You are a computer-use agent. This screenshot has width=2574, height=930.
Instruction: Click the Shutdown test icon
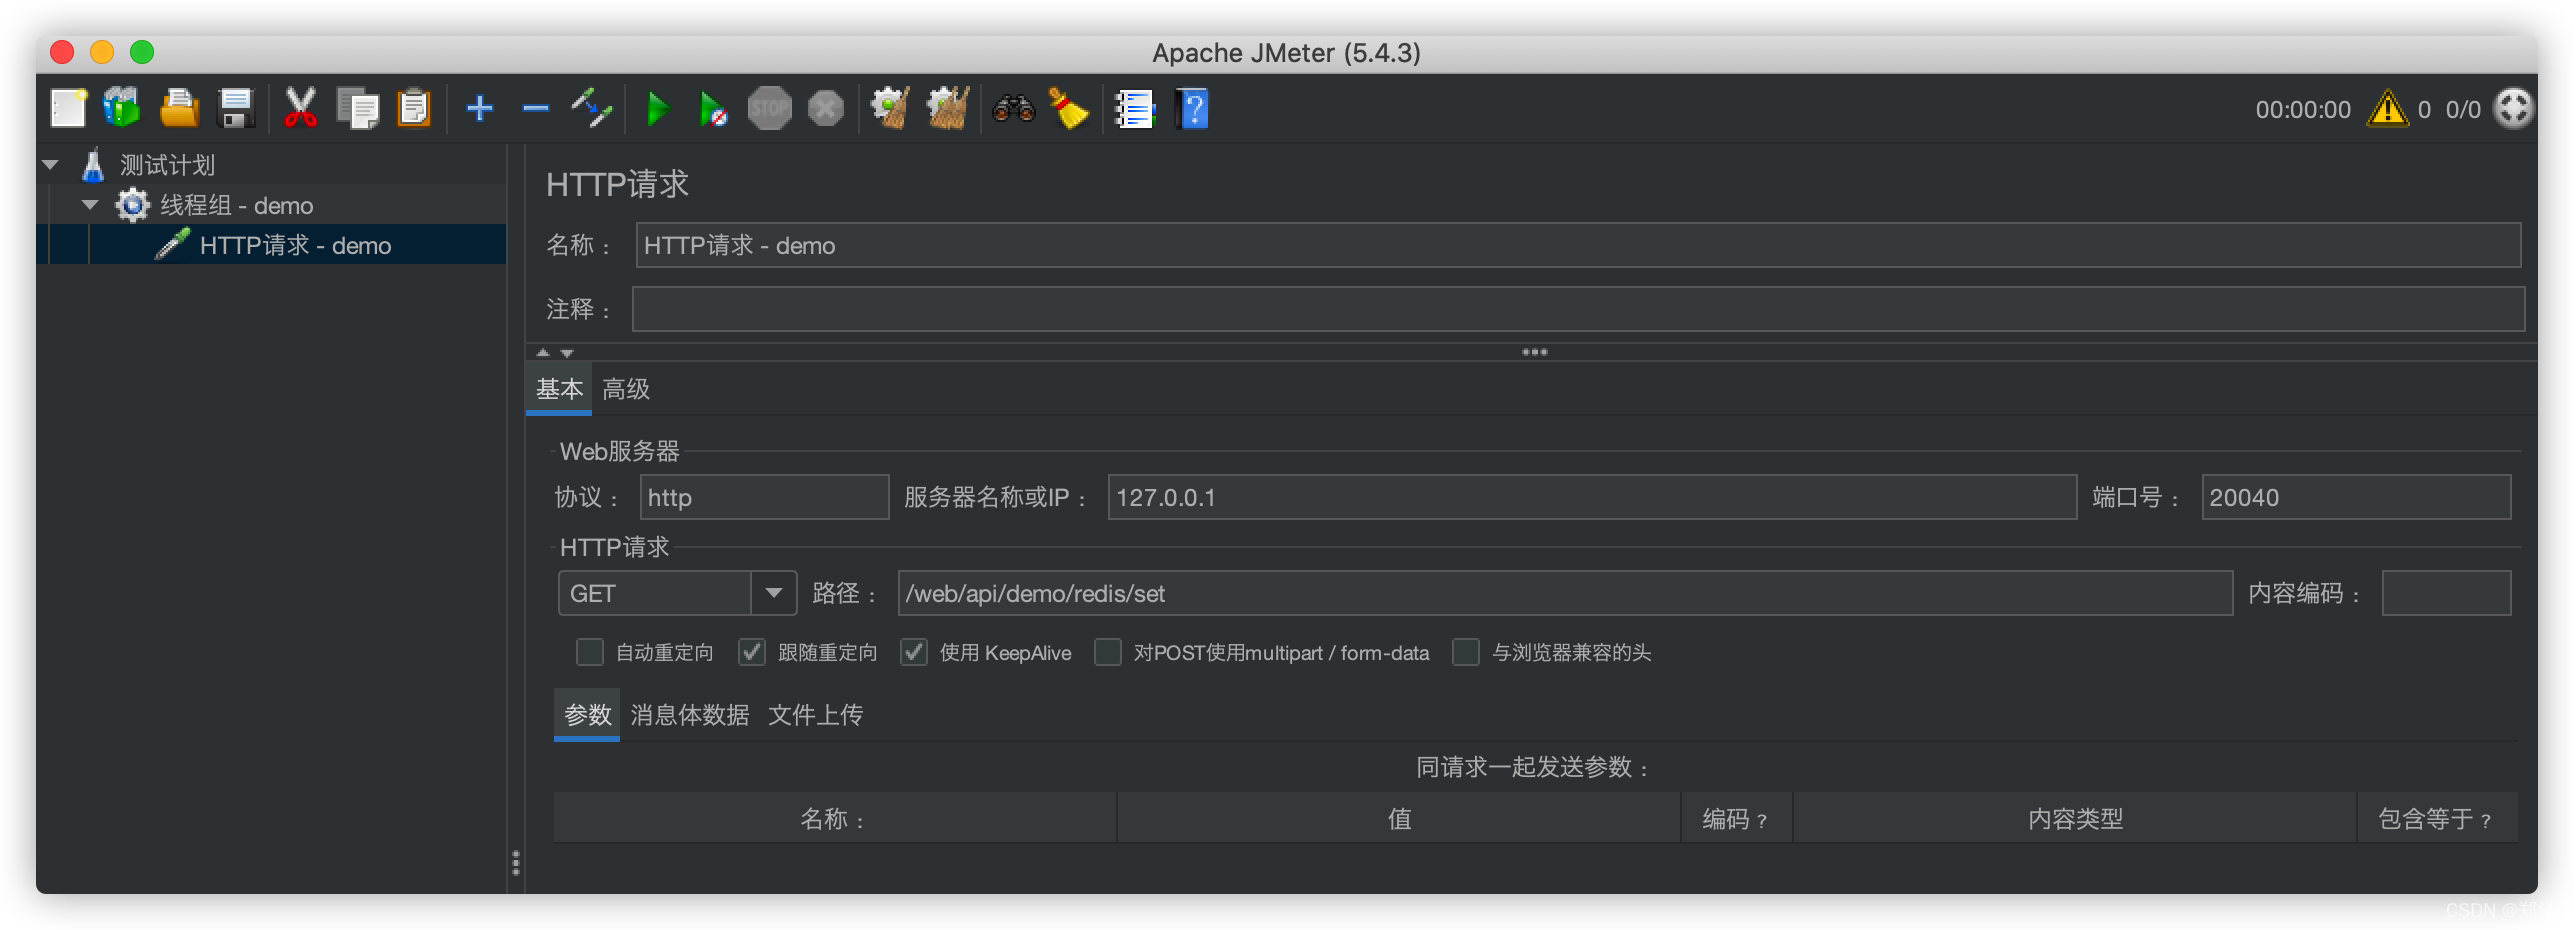point(826,108)
